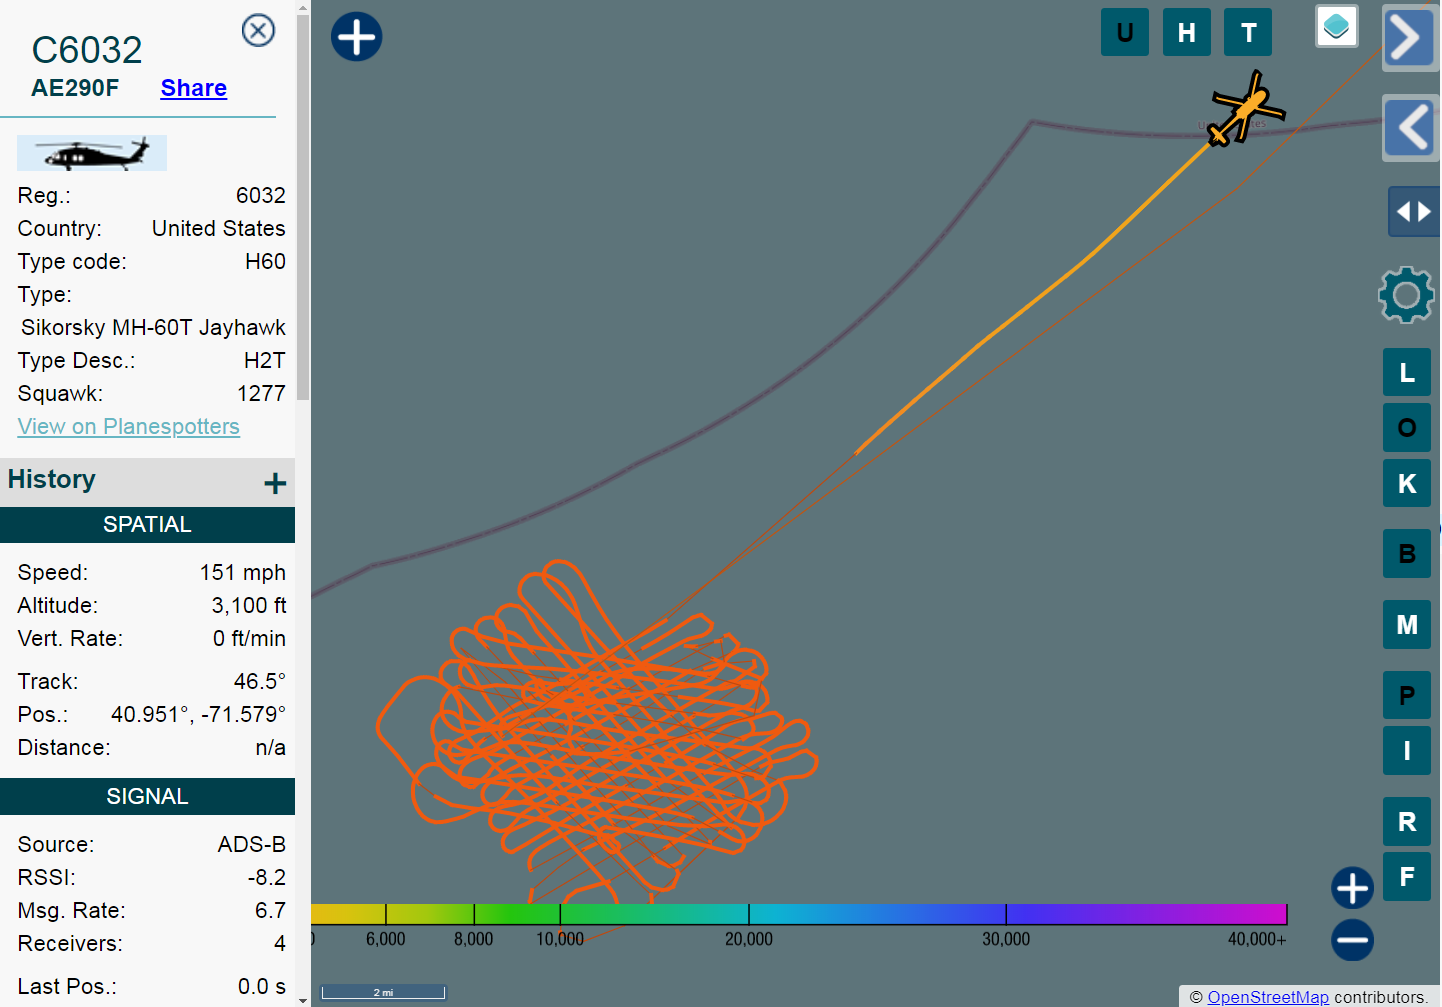Click the orange search-pattern flight track
Screen dimensions: 1442x1007
pos(595,730)
